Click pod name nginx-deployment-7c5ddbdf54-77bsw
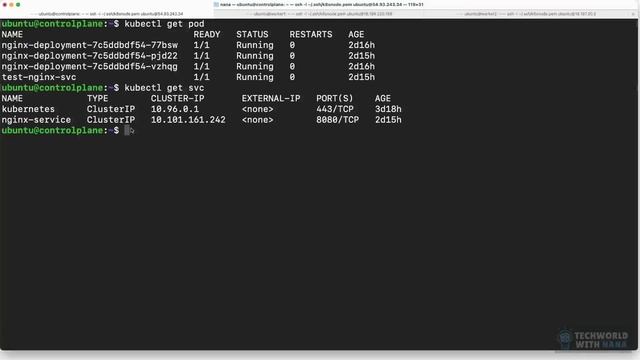The image size is (640, 360). 90,45
